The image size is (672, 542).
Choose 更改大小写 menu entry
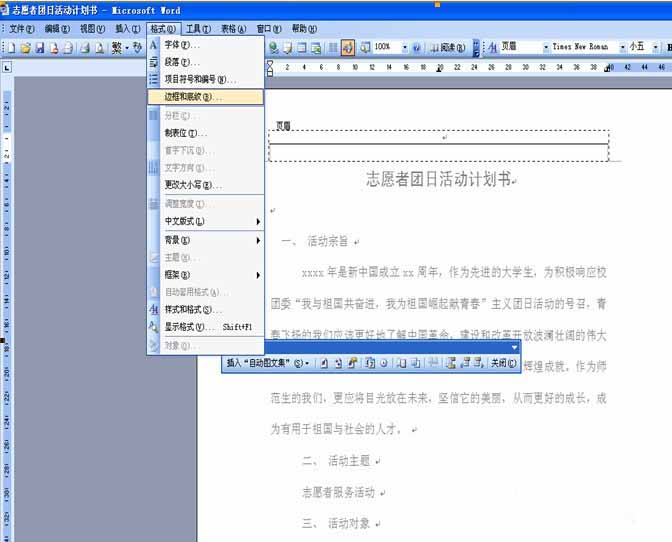206,185
